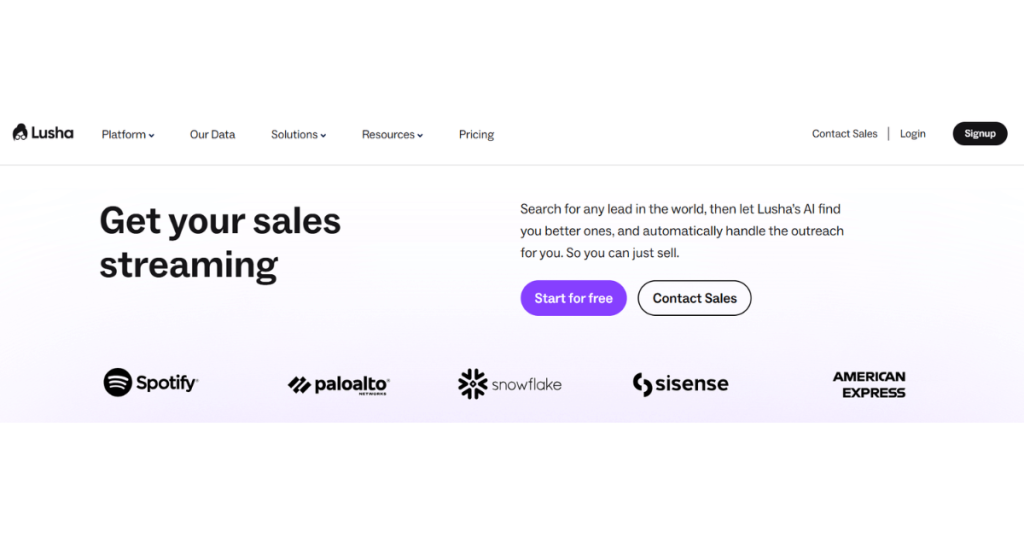Click the American Express logo

(x=869, y=385)
